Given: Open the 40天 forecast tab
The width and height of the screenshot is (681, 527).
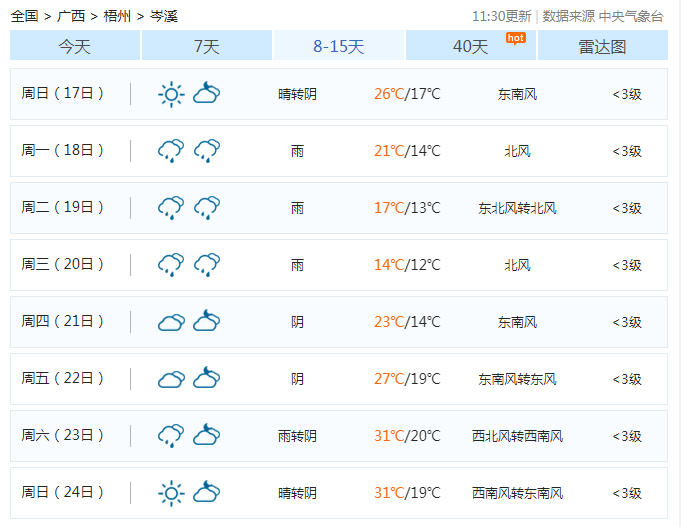Looking at the screenshot, I should click(470, 47).
